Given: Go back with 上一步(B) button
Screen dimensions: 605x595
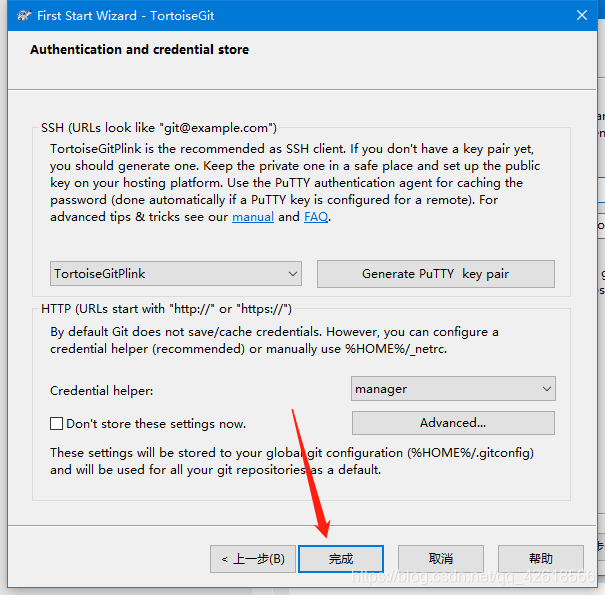Looking at the screenshot, I should pos(253,559).
